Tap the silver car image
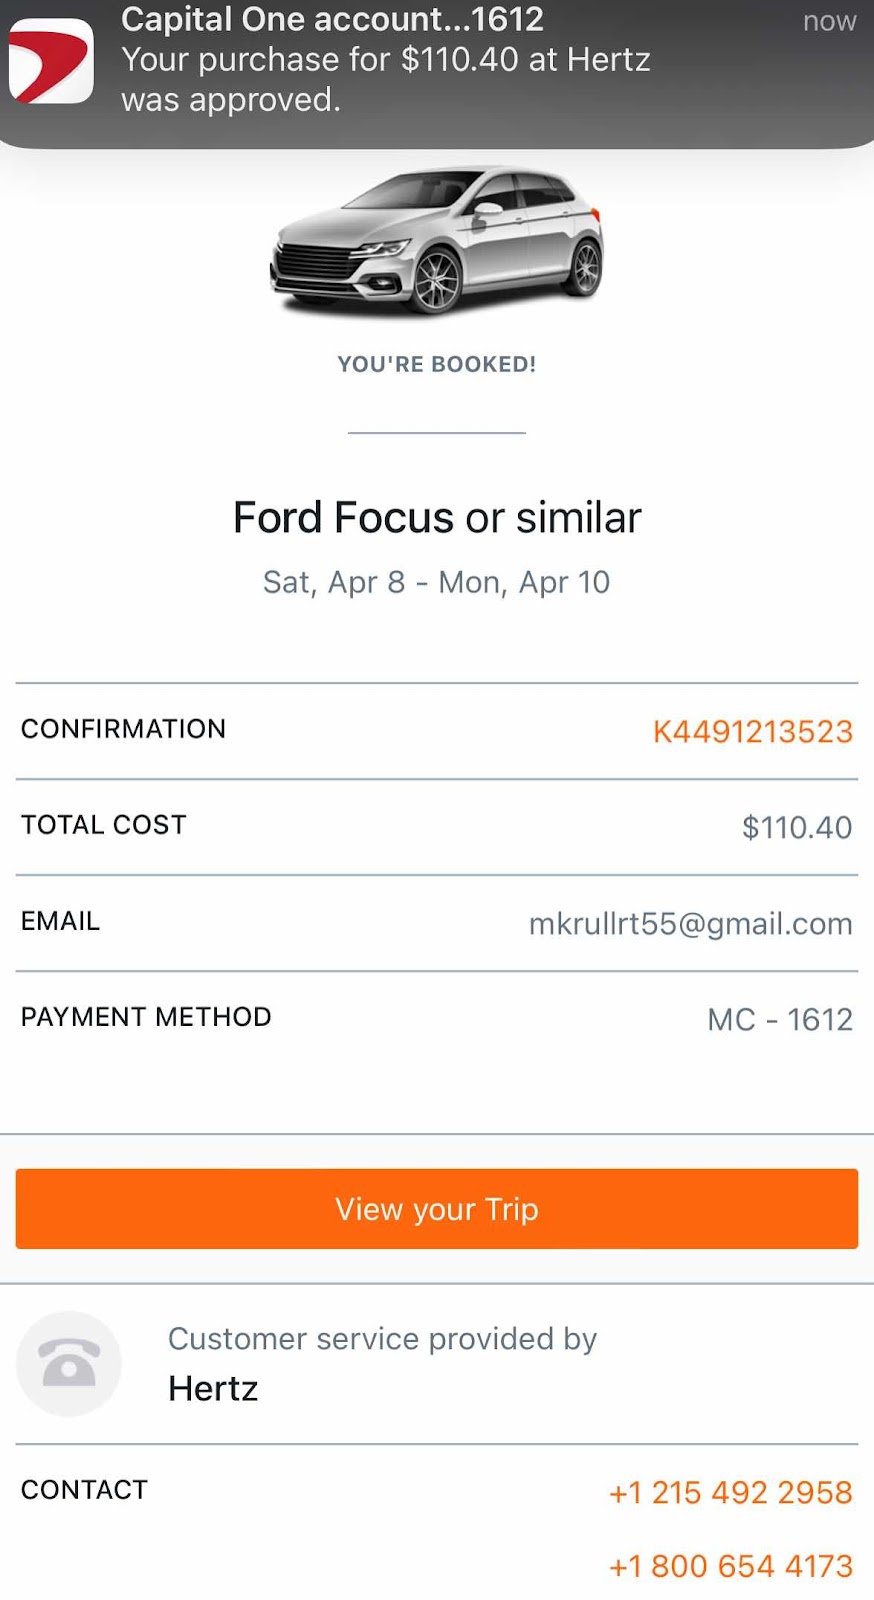 pos(437,240)
